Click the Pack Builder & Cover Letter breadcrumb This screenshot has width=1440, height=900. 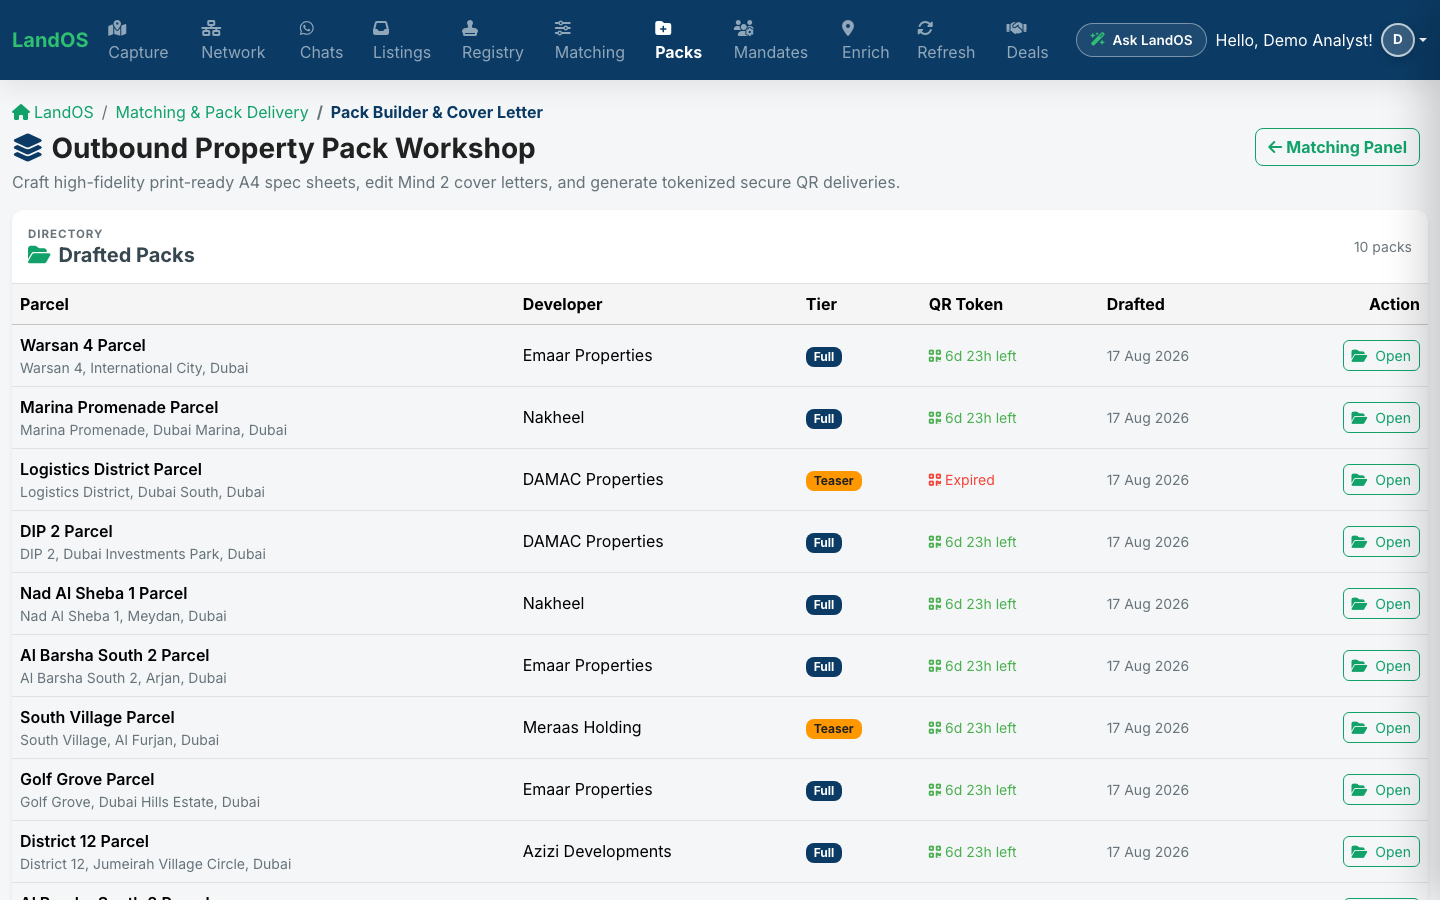coord(437,112)
